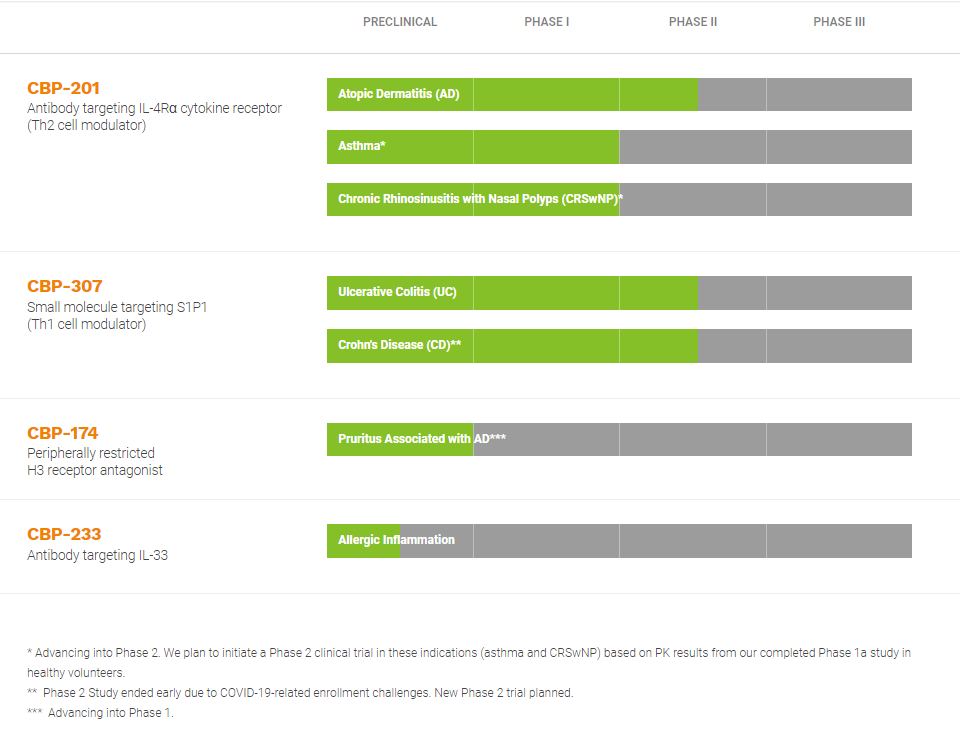Select the PHASE III column header
This screenshot has height=734, width=960.
(x=839, y=22)
